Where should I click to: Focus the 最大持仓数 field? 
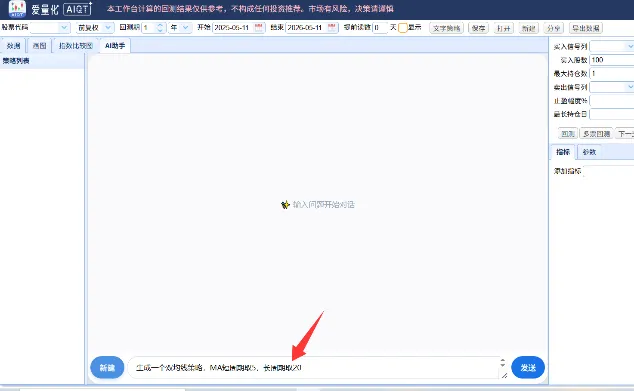click(x=612, y=74)
